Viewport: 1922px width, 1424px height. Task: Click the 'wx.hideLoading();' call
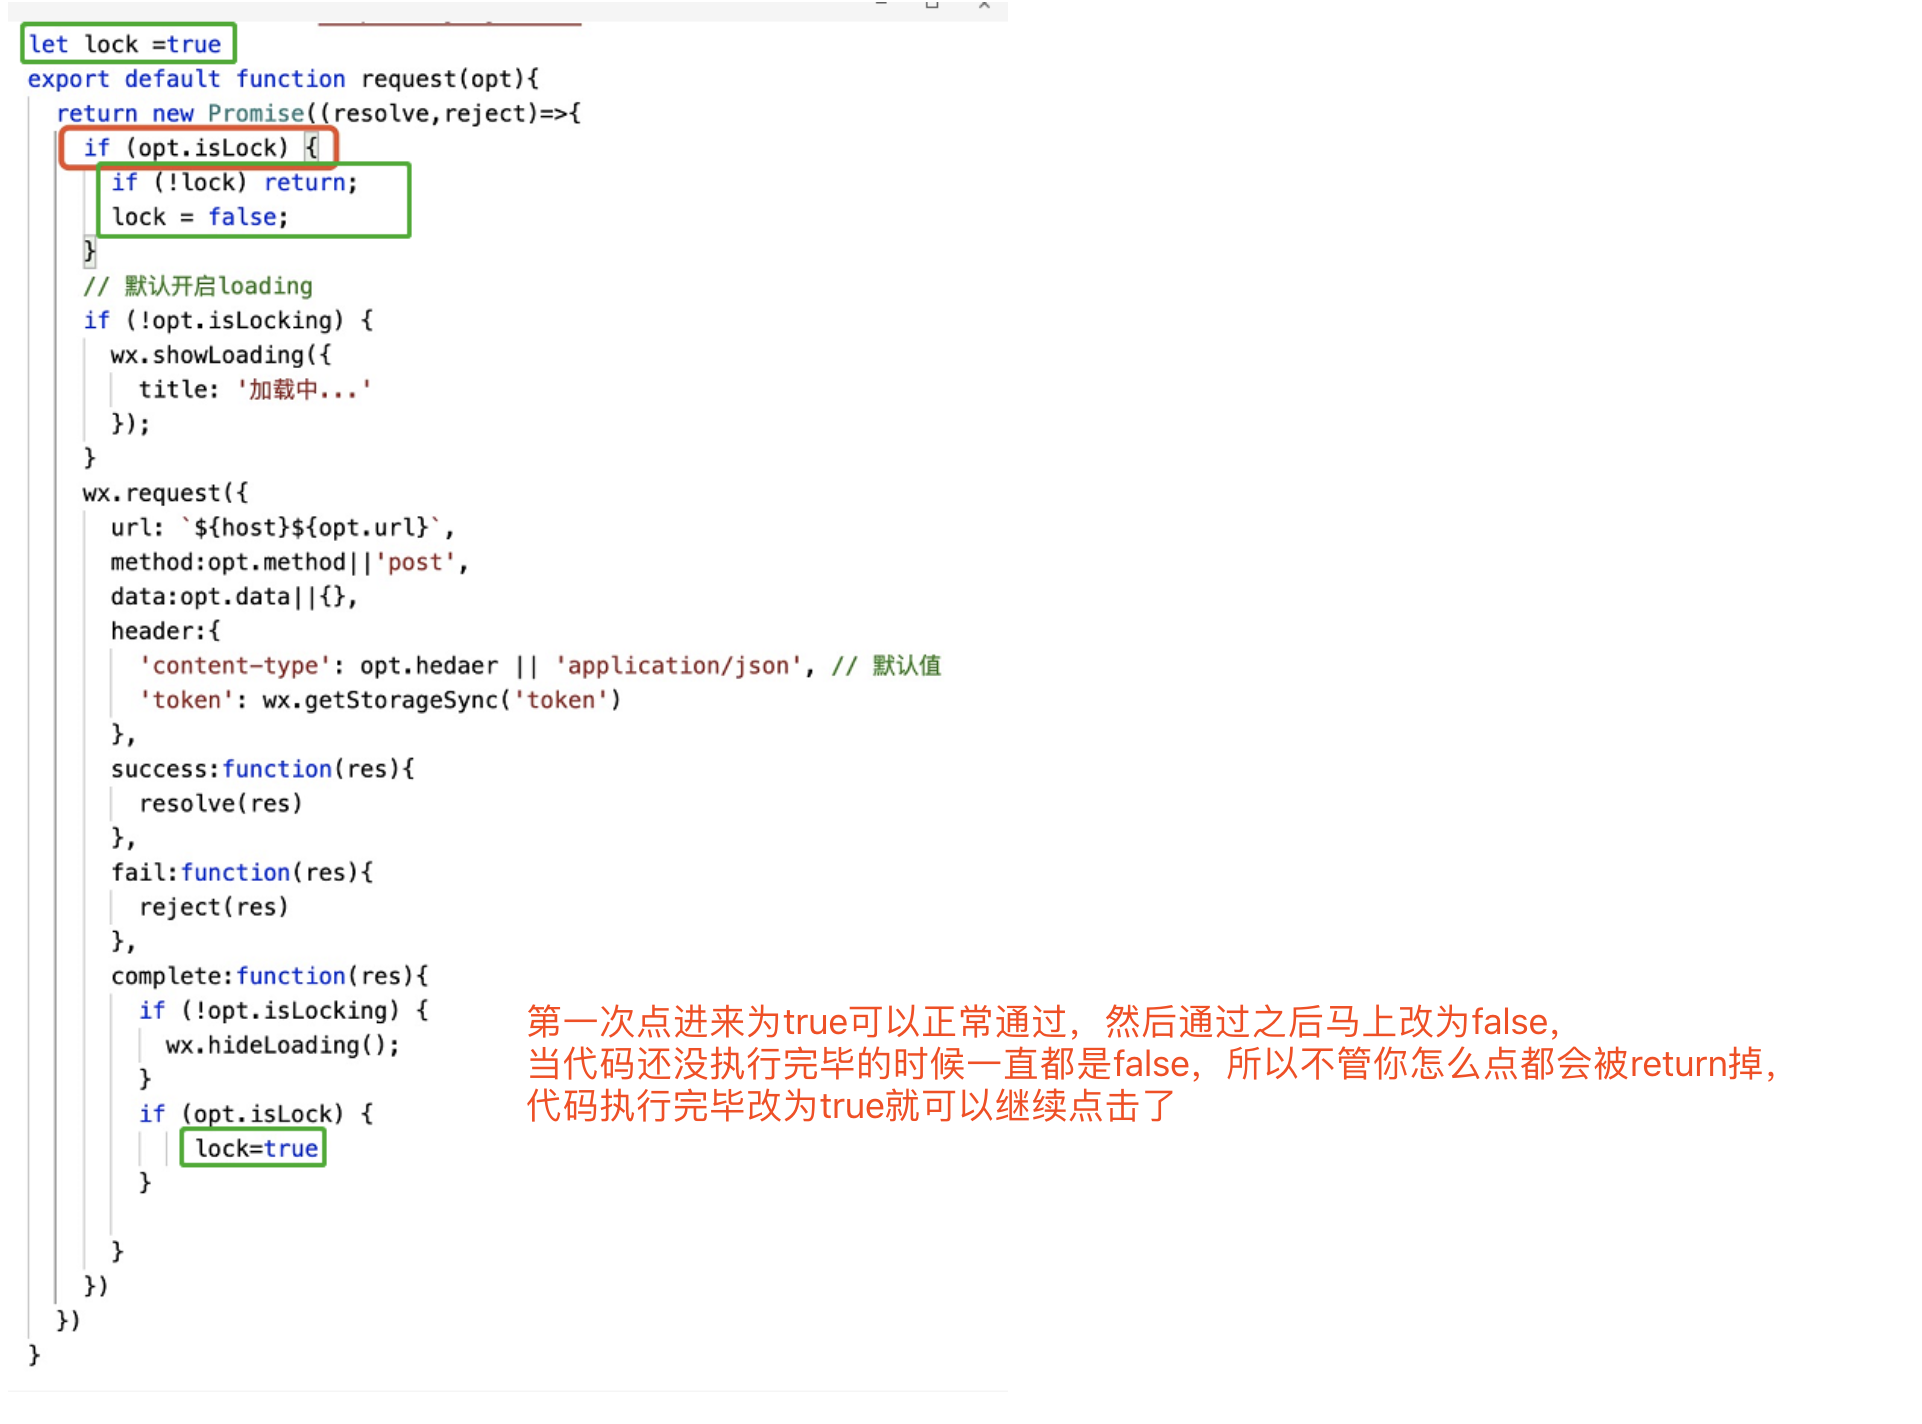tap(282, 1045)
